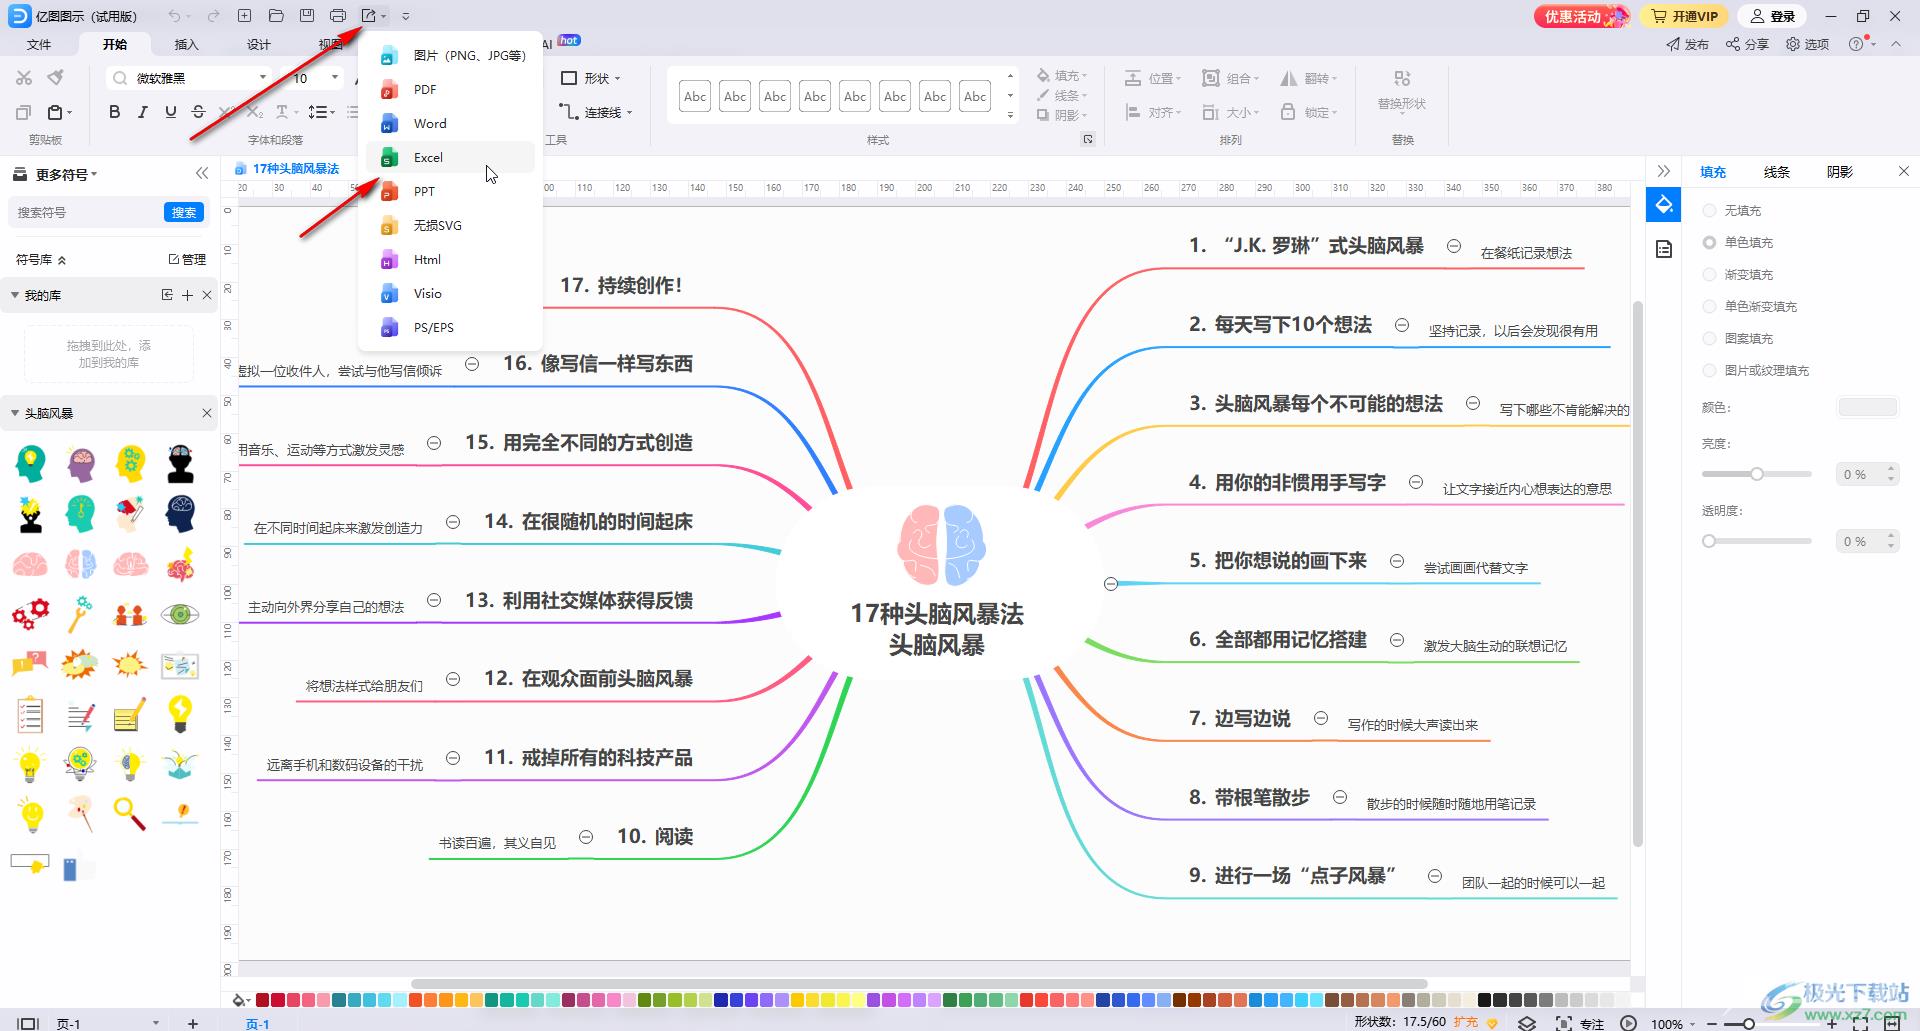This screenshot has height=1031, width=1920.
Task: Click the layers icon in status bar
Action: coord(1527,1023)
